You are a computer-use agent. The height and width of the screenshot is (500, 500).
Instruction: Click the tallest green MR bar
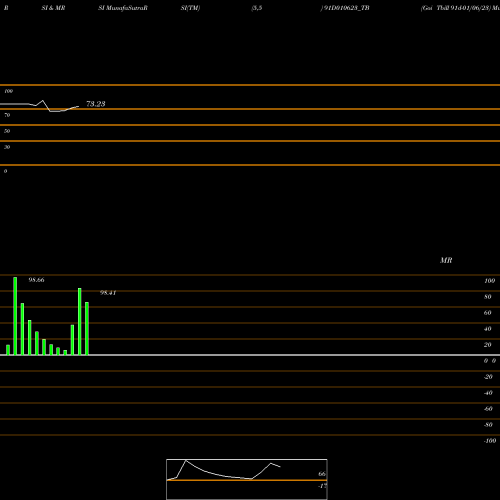15,316
